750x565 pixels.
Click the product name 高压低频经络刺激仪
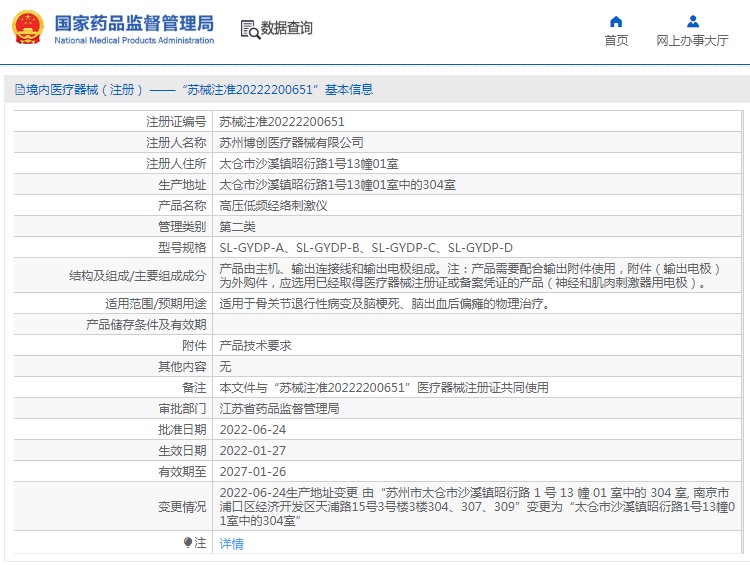click(273, 205)
